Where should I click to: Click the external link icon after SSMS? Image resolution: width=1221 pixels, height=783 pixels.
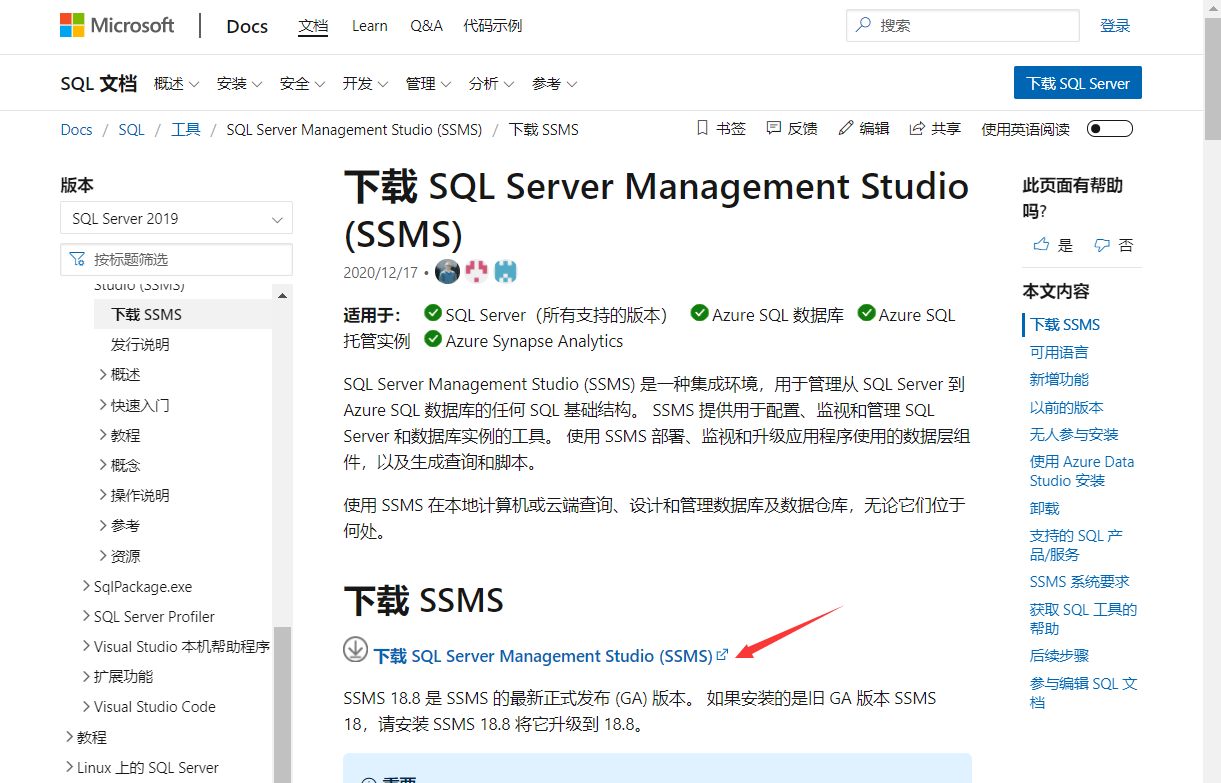coord(723,653)
